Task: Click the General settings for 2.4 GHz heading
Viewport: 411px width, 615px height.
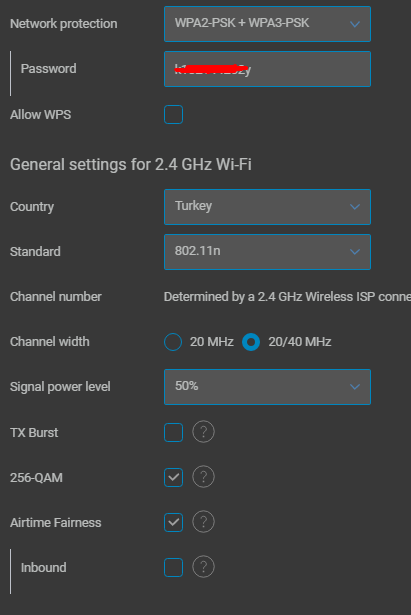Action: click(x=131, y=164)
